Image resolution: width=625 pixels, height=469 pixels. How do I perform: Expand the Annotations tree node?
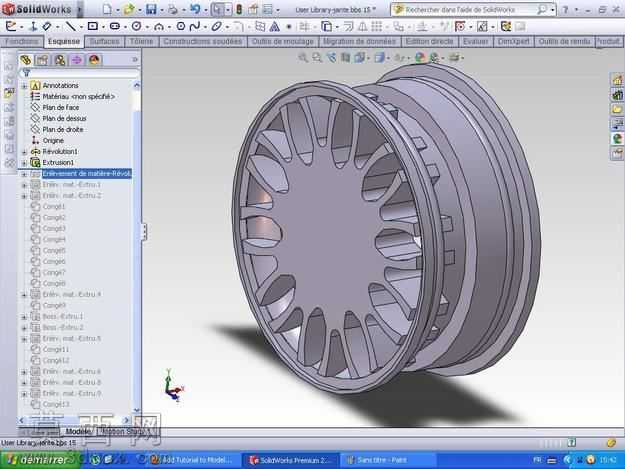24,86
